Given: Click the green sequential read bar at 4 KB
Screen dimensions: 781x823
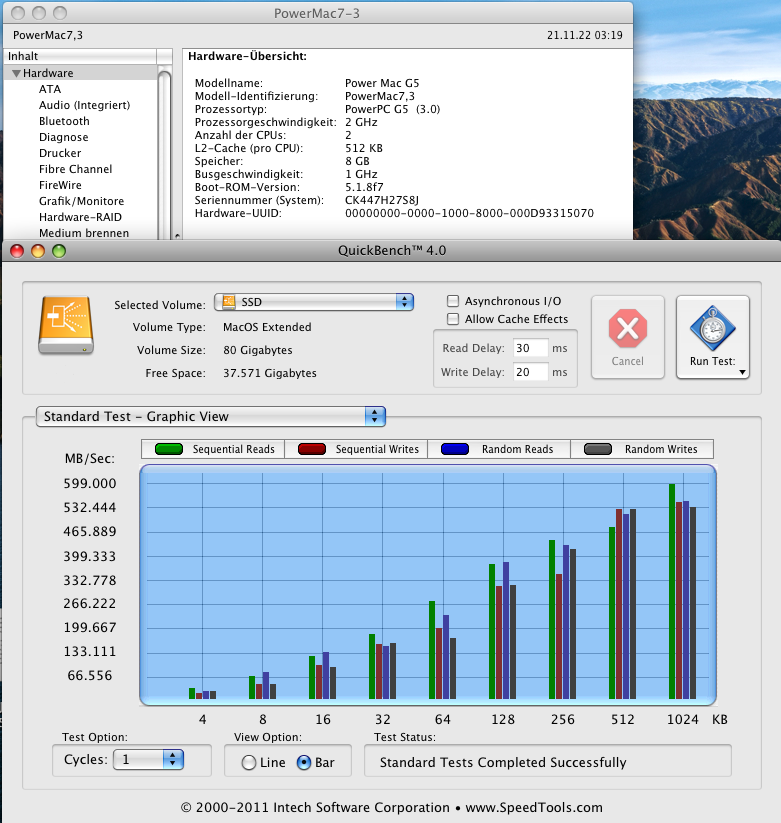Looking at the screenshot, I should point(192,693).
